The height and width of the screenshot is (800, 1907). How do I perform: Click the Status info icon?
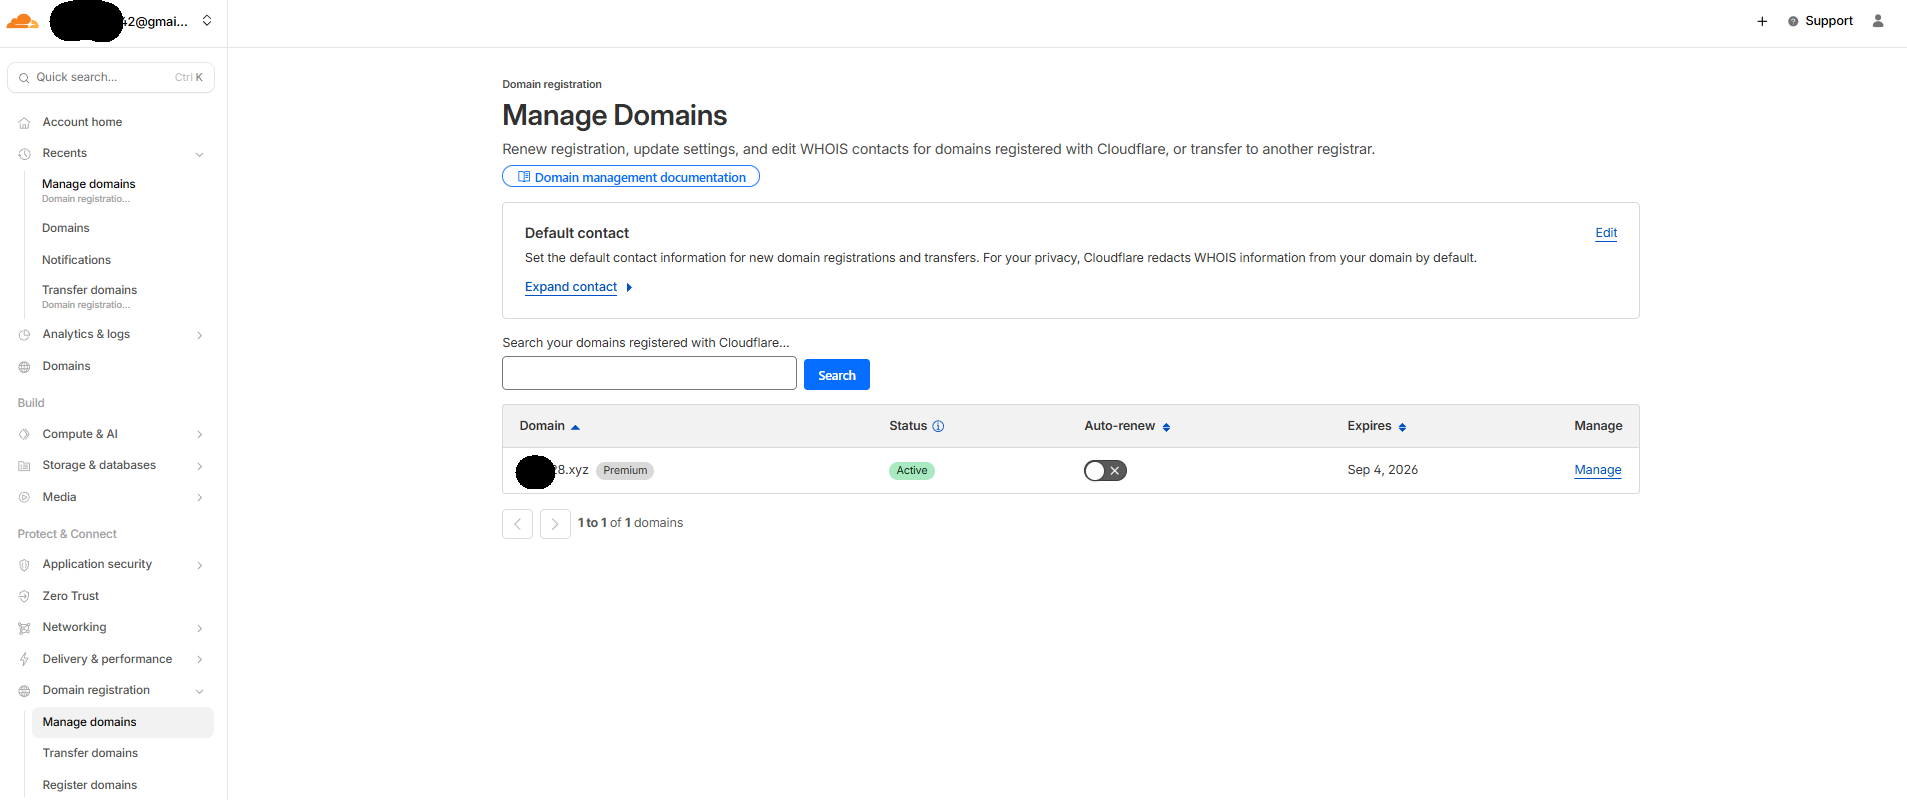938,426
